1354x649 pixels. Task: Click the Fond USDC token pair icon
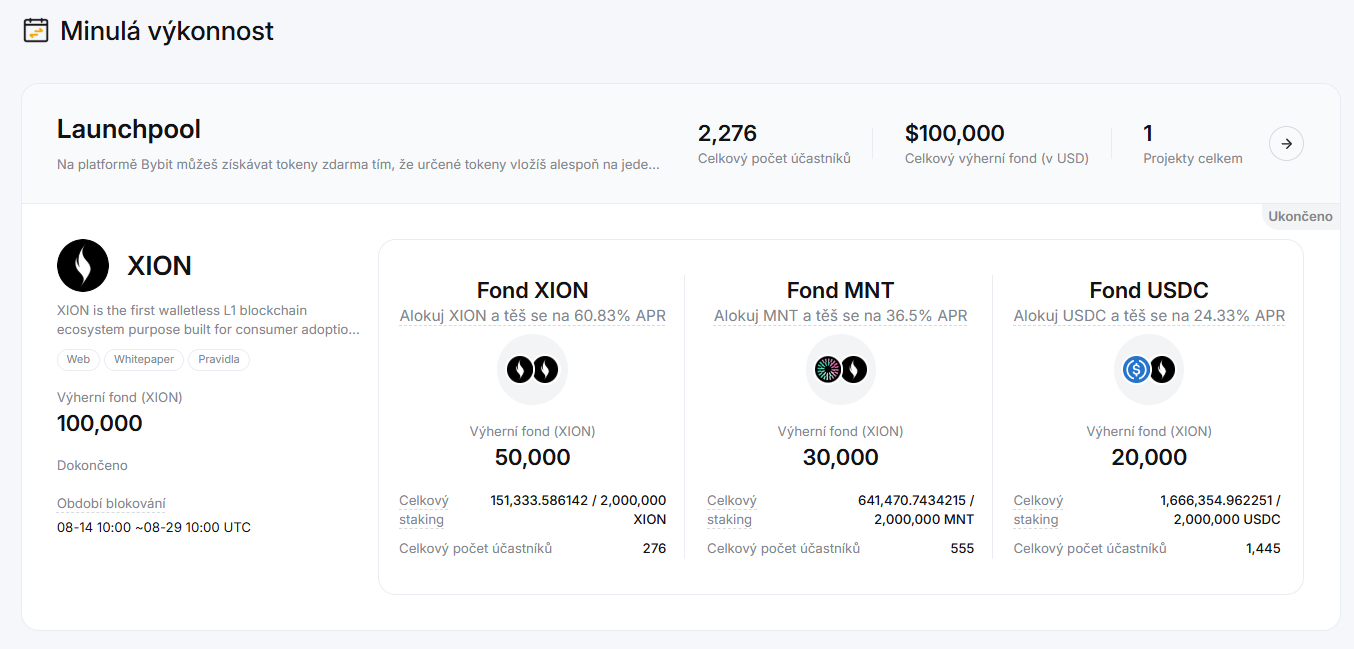point(1148,370)
